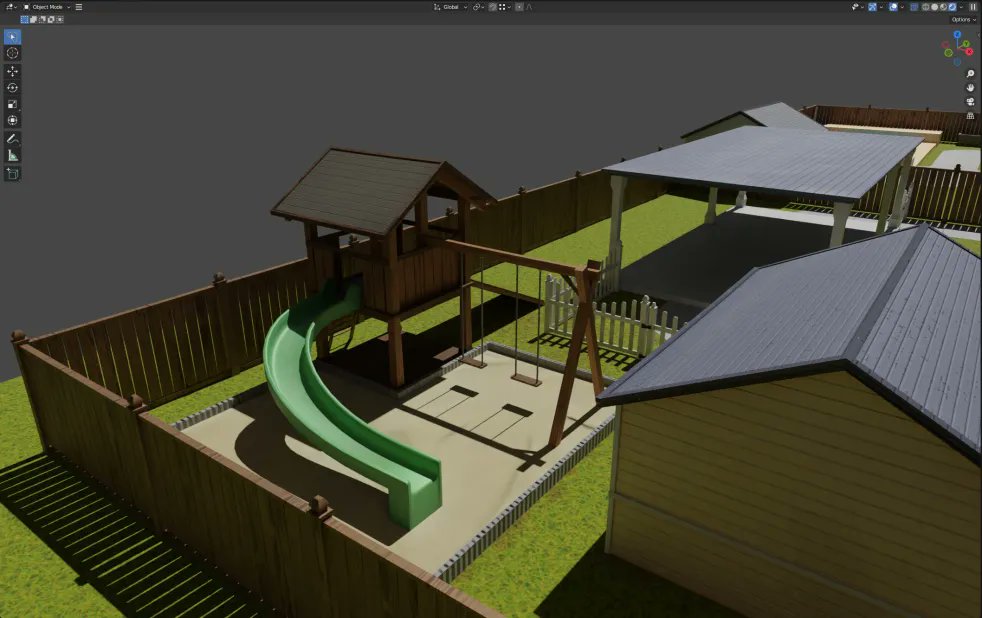Set selection mode to new selection
Image resolution: width=982 pixels, height=618 pixels.
24,19
